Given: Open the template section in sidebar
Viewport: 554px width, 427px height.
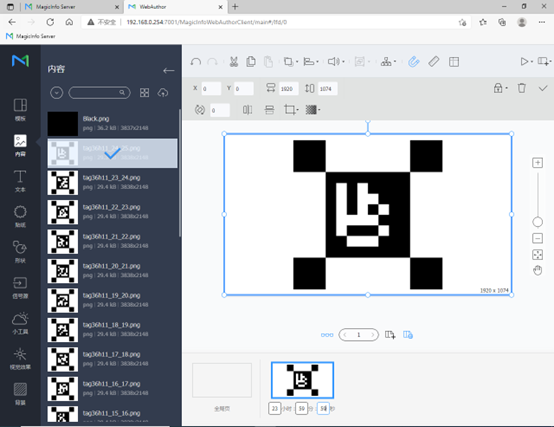Looking at the screenshot, I should coord(20,109).
